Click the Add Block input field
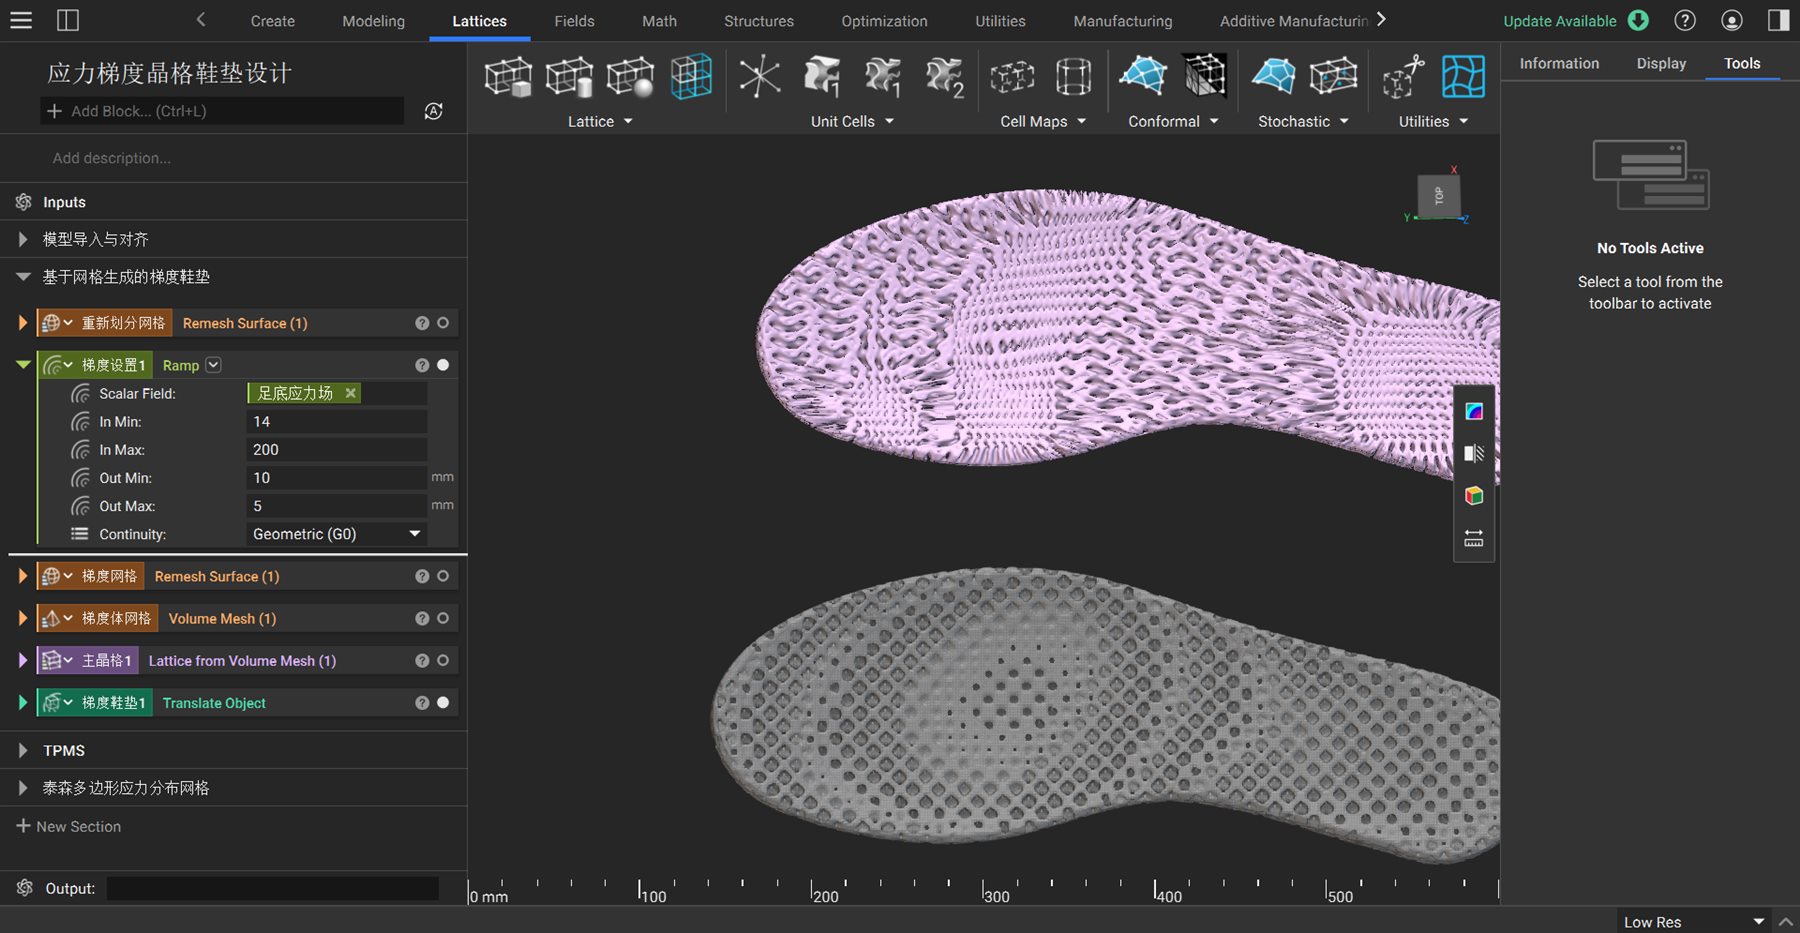The image size is (1800, 933). [222, 111]
